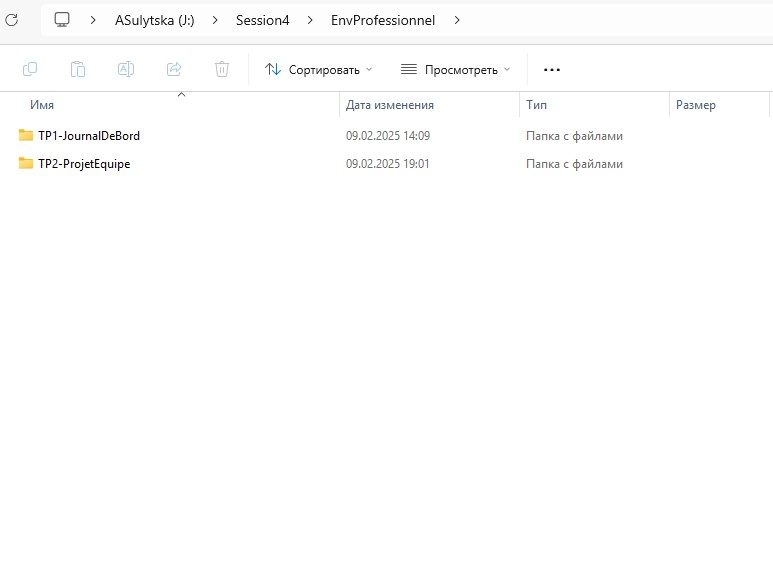Click the Rename icon in toolbar
This screenshot has width=773, height=580.
126,69
